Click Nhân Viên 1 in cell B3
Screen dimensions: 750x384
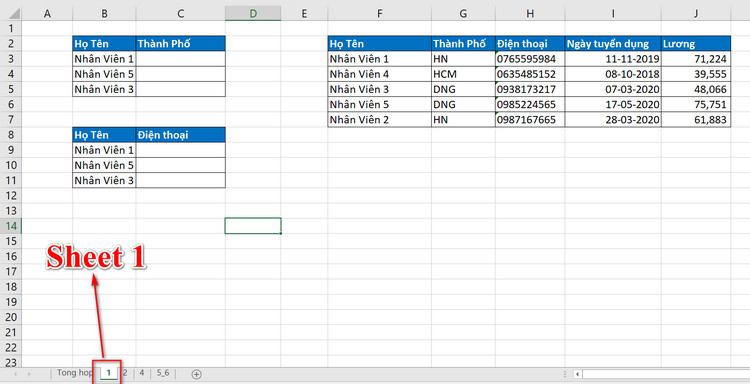coord(104,59)
